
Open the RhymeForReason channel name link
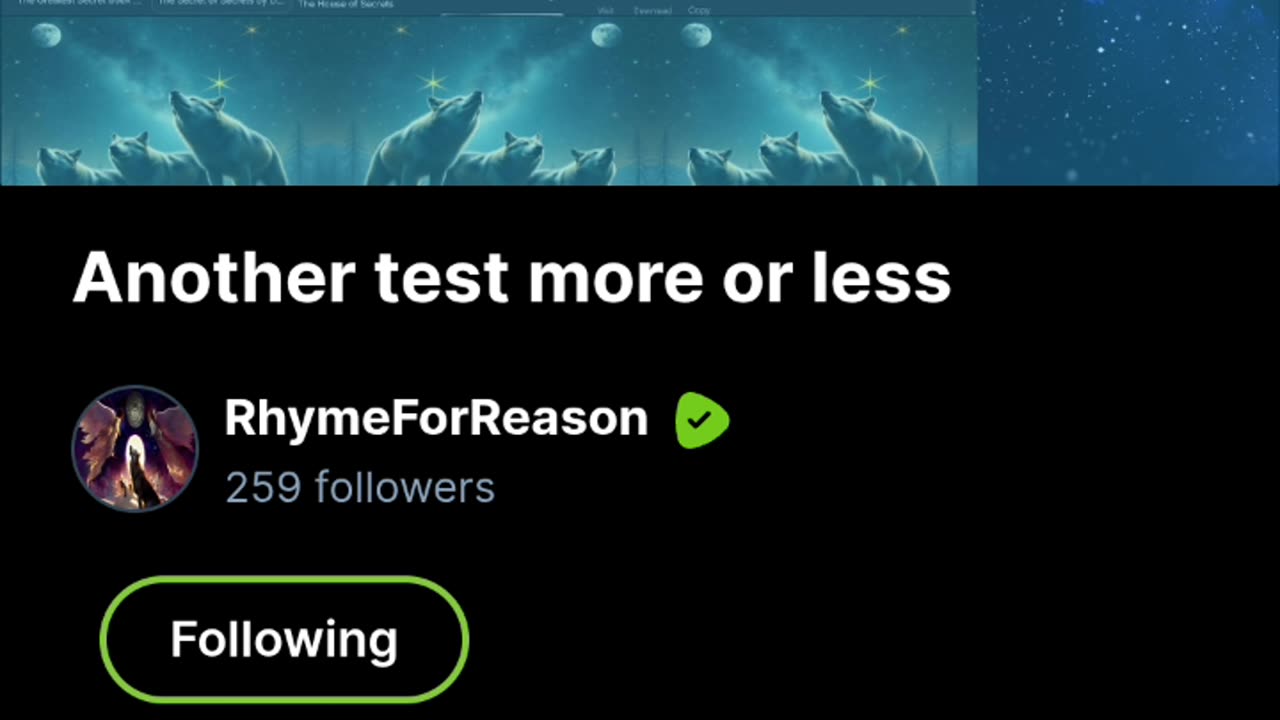pos(436,418)
